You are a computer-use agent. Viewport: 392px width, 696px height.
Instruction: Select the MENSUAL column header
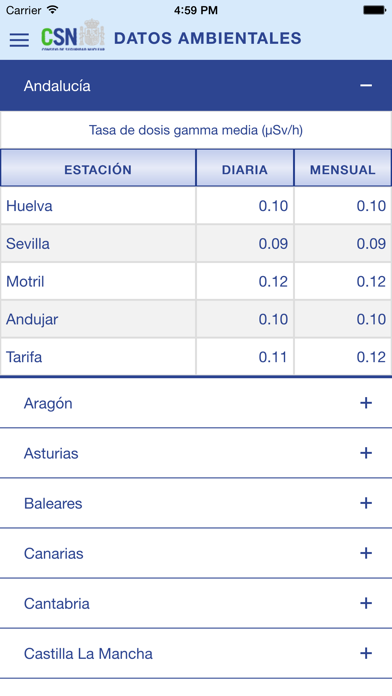343,168
